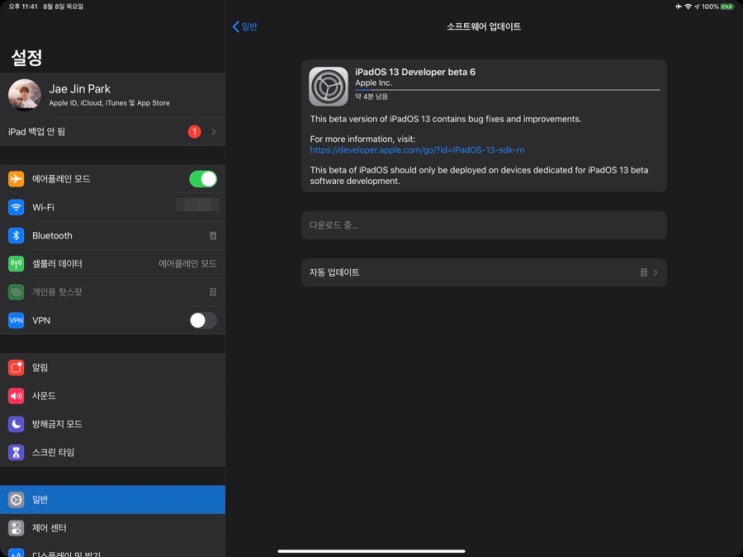Screen dimensions: 743x557
Task: Tap the 다운로드 중... status row
Action: coord(484,225)
